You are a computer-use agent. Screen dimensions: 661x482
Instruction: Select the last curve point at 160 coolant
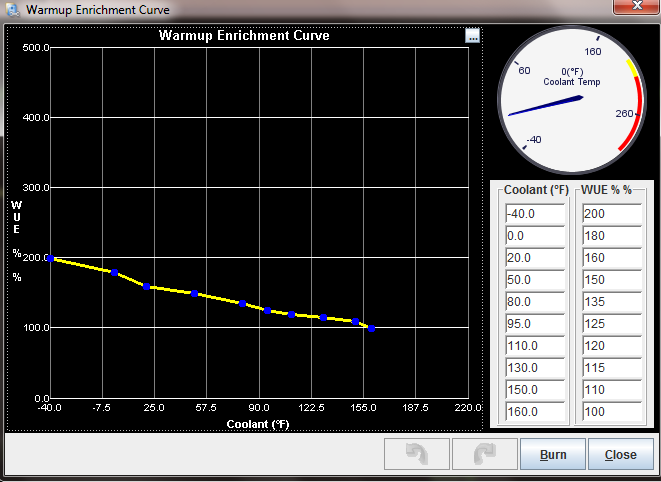point(372,328)
